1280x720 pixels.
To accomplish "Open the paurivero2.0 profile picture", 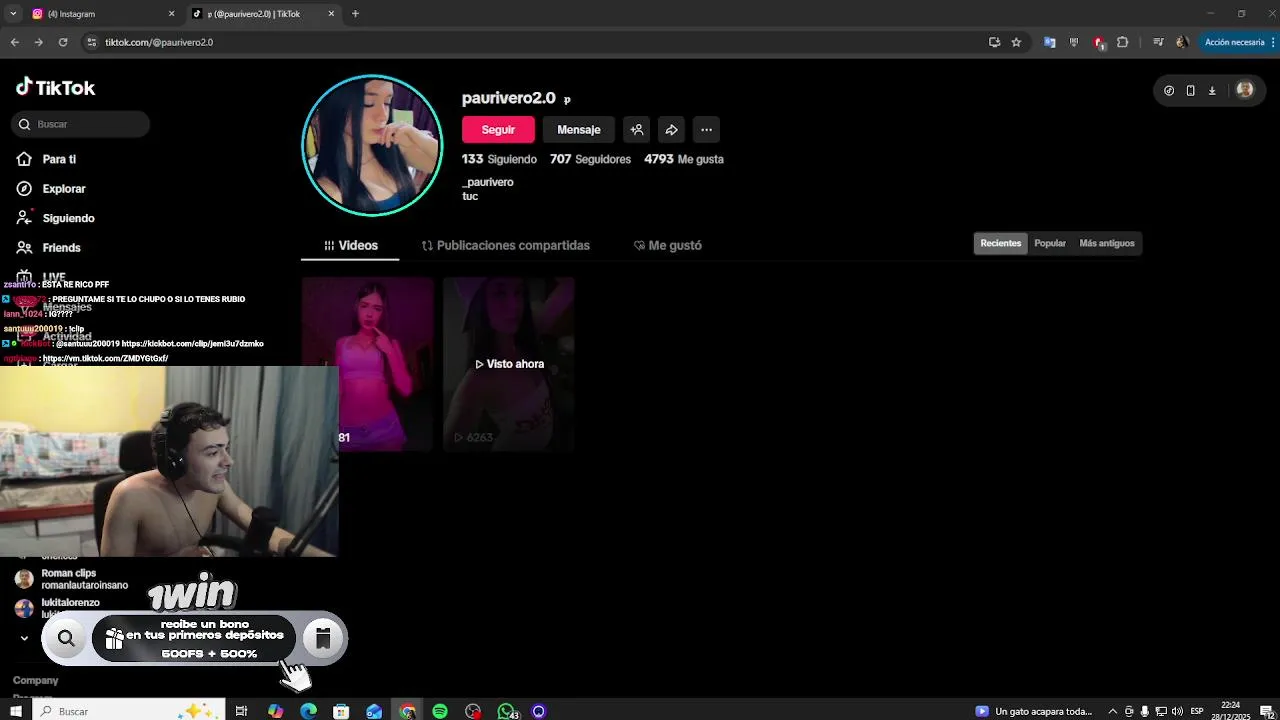I will click(372, 145).
